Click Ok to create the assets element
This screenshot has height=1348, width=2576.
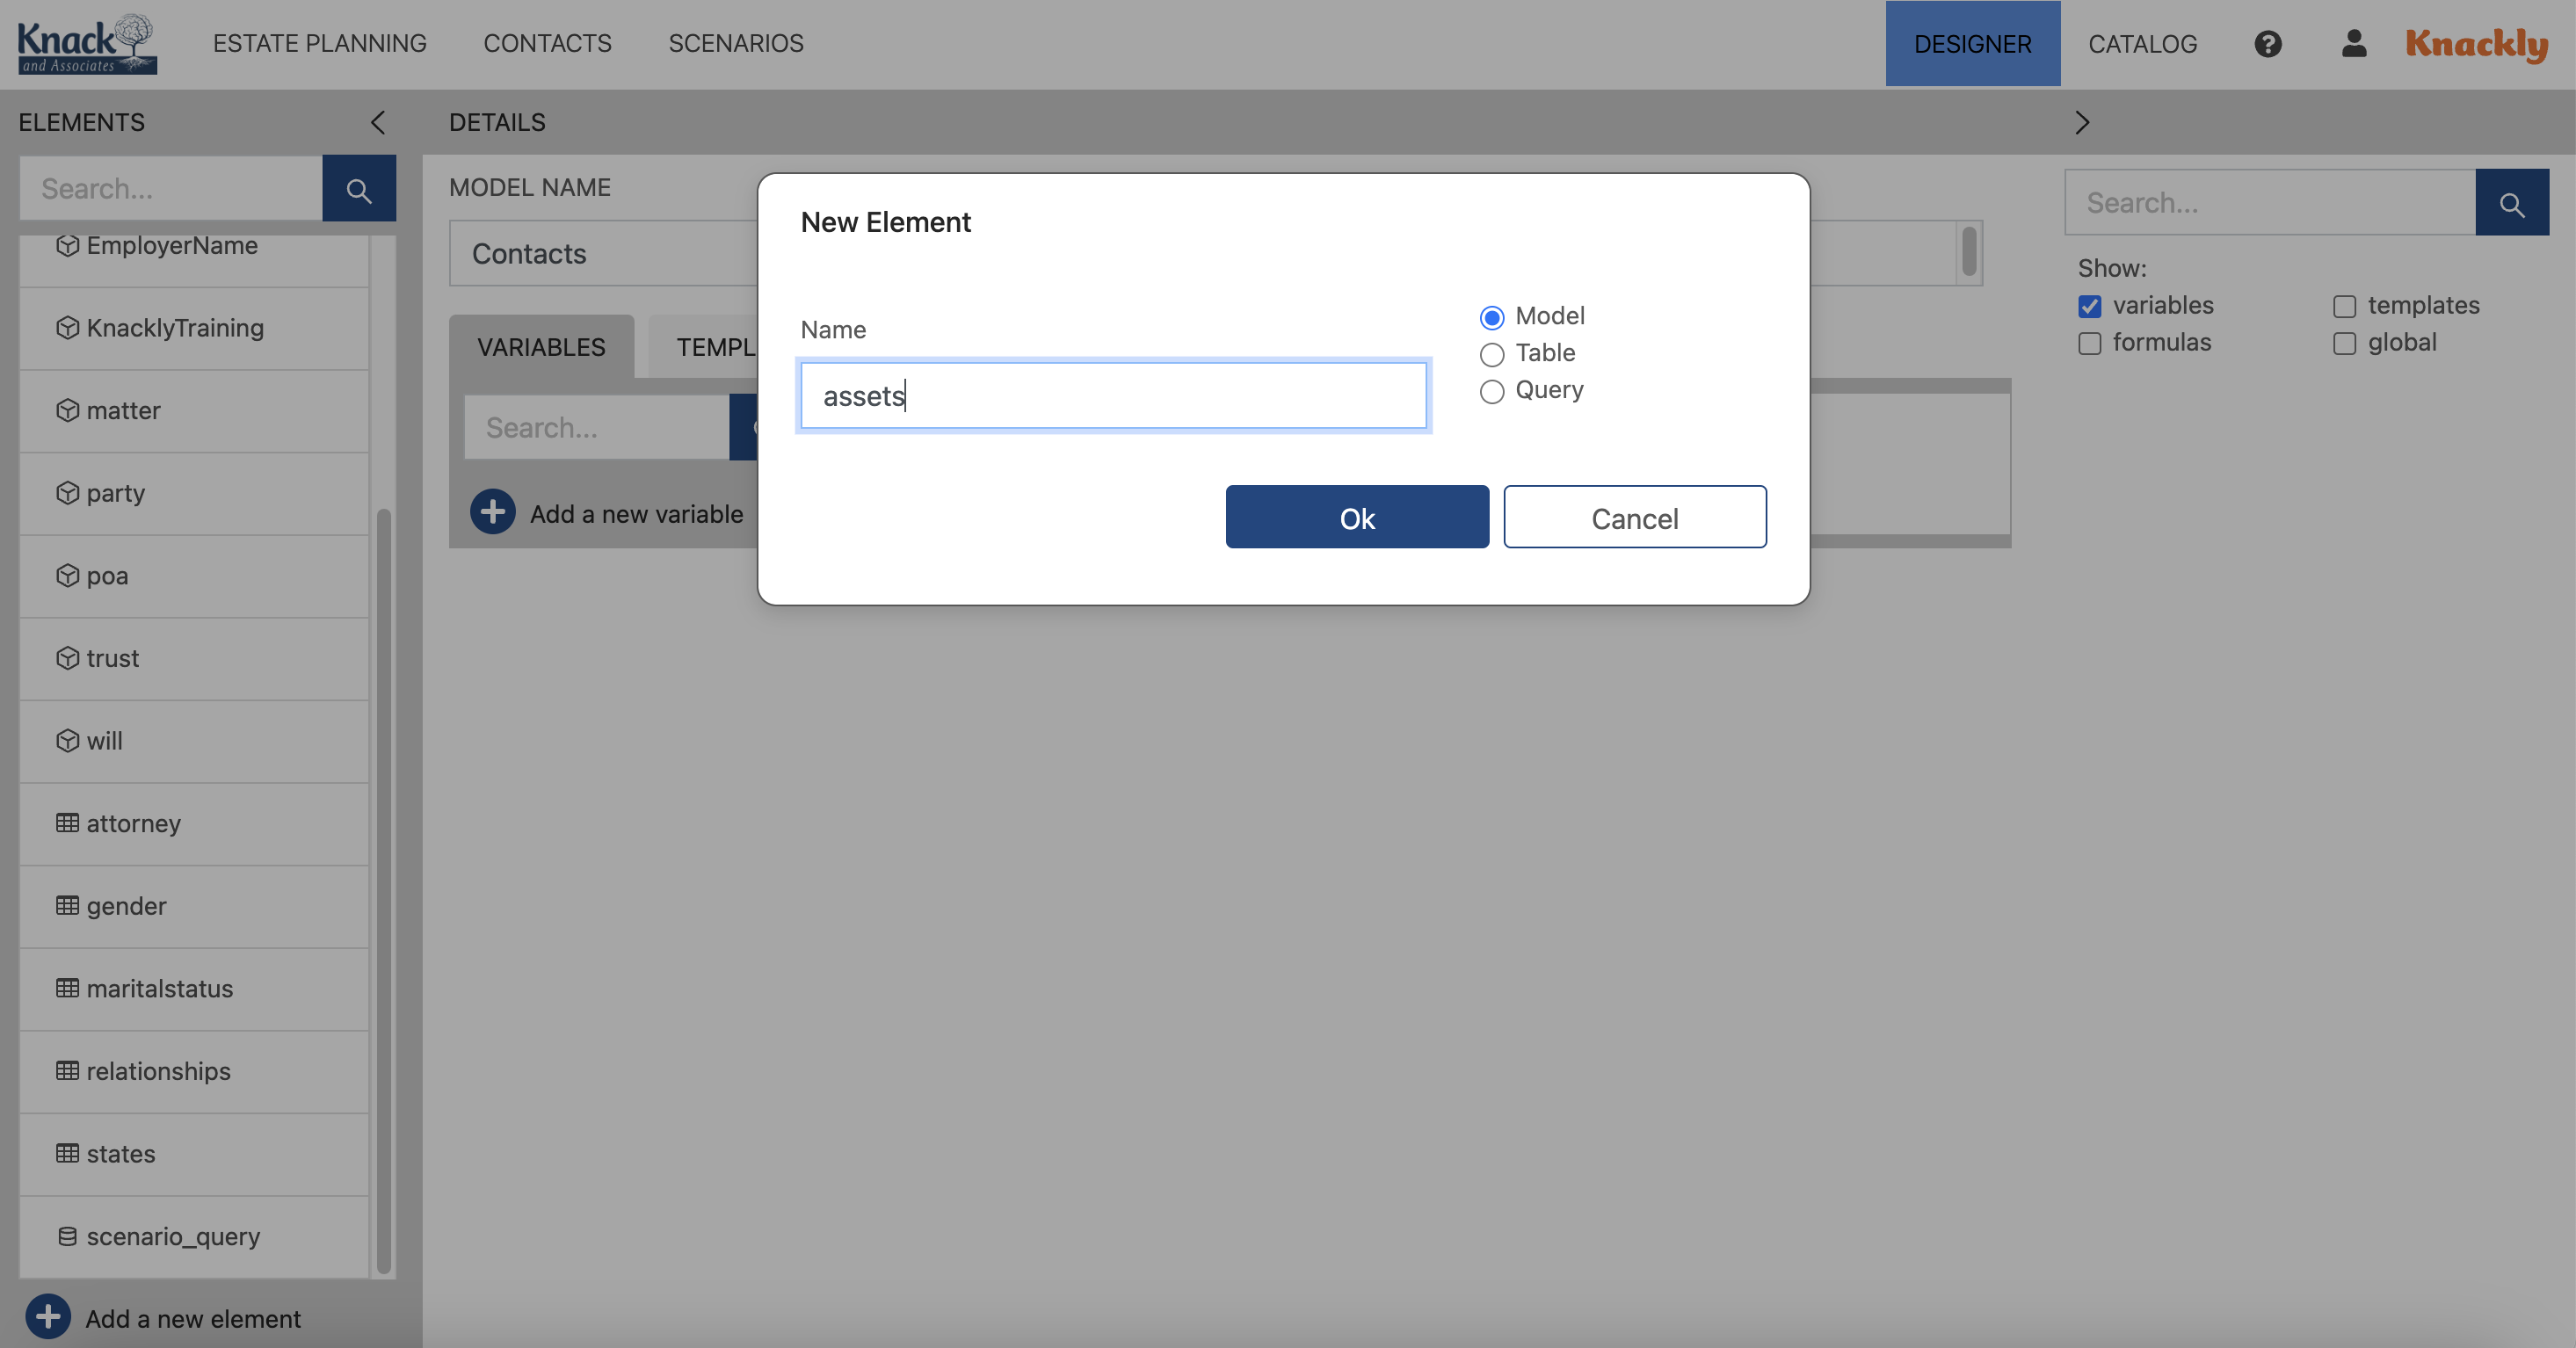click(1357, 517)
